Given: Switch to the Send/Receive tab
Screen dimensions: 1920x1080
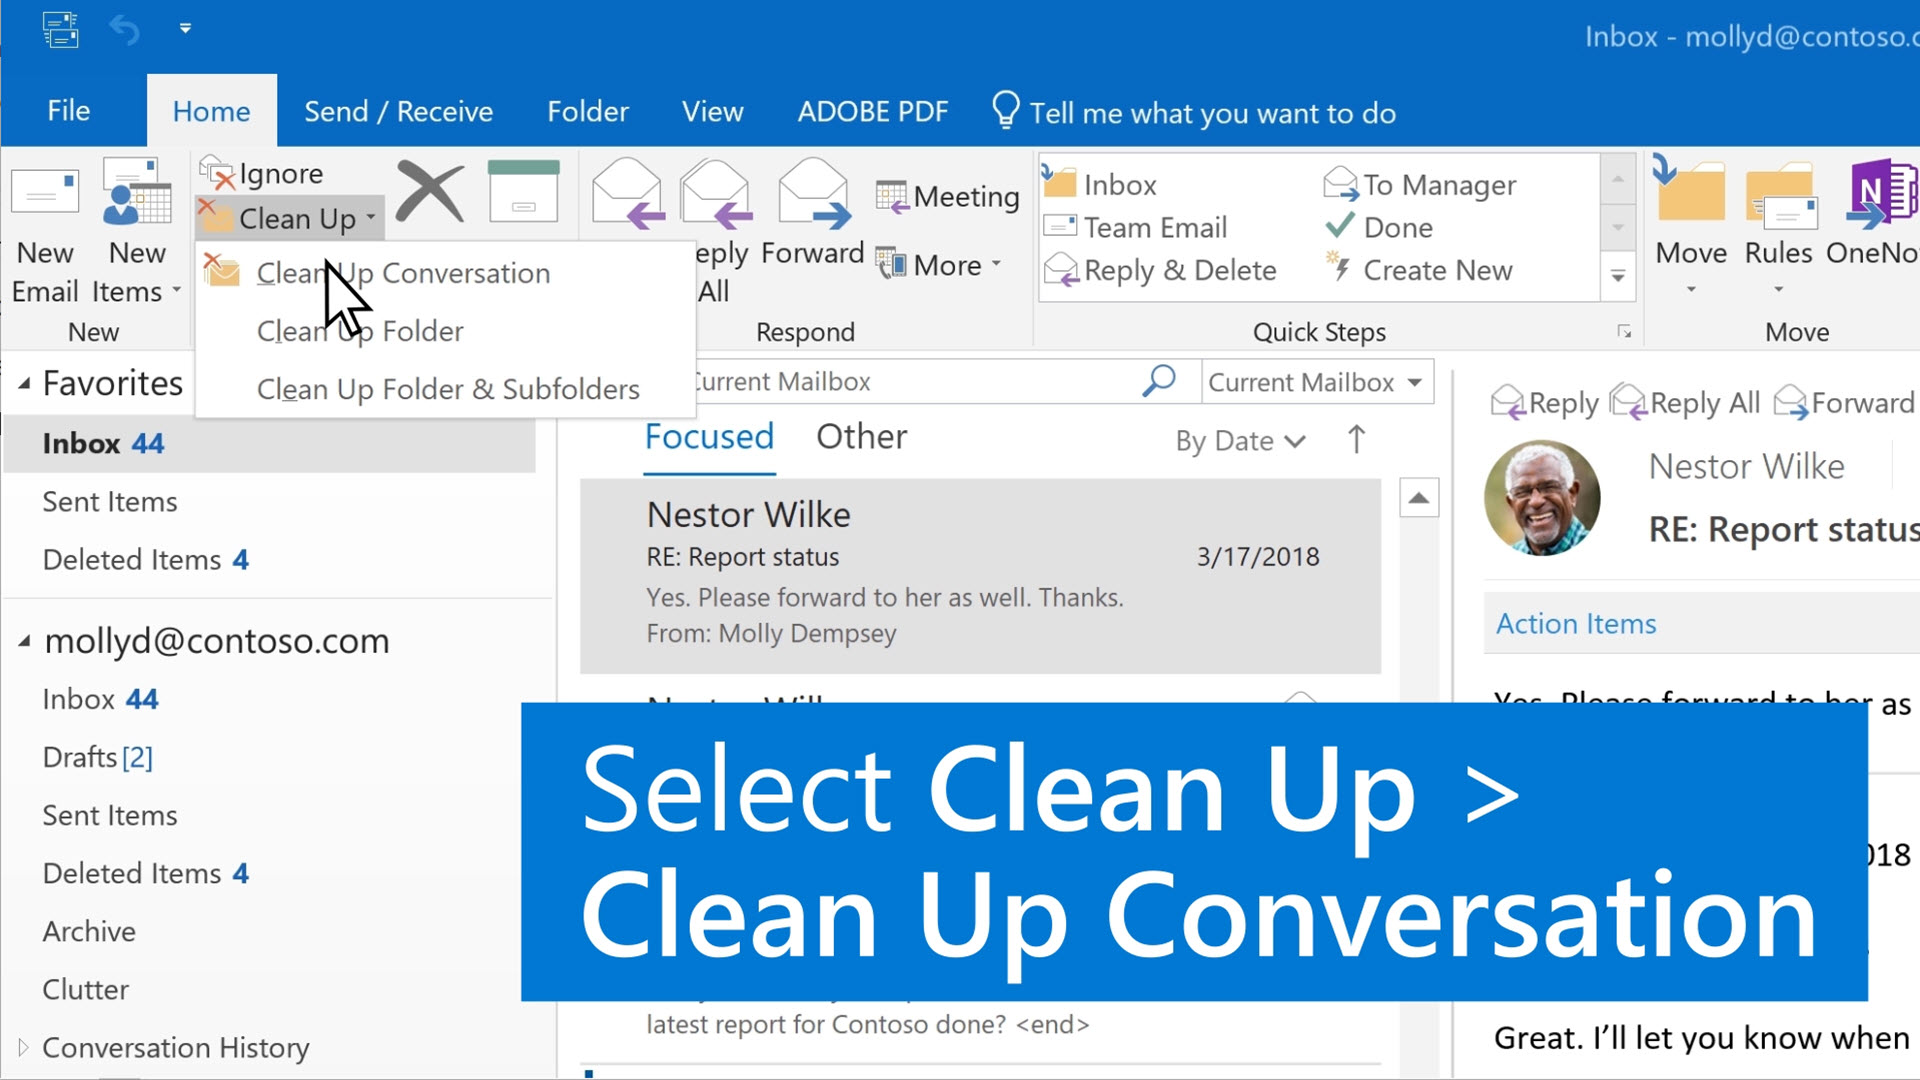Looking at the screenshot, I should coord(398,111).
